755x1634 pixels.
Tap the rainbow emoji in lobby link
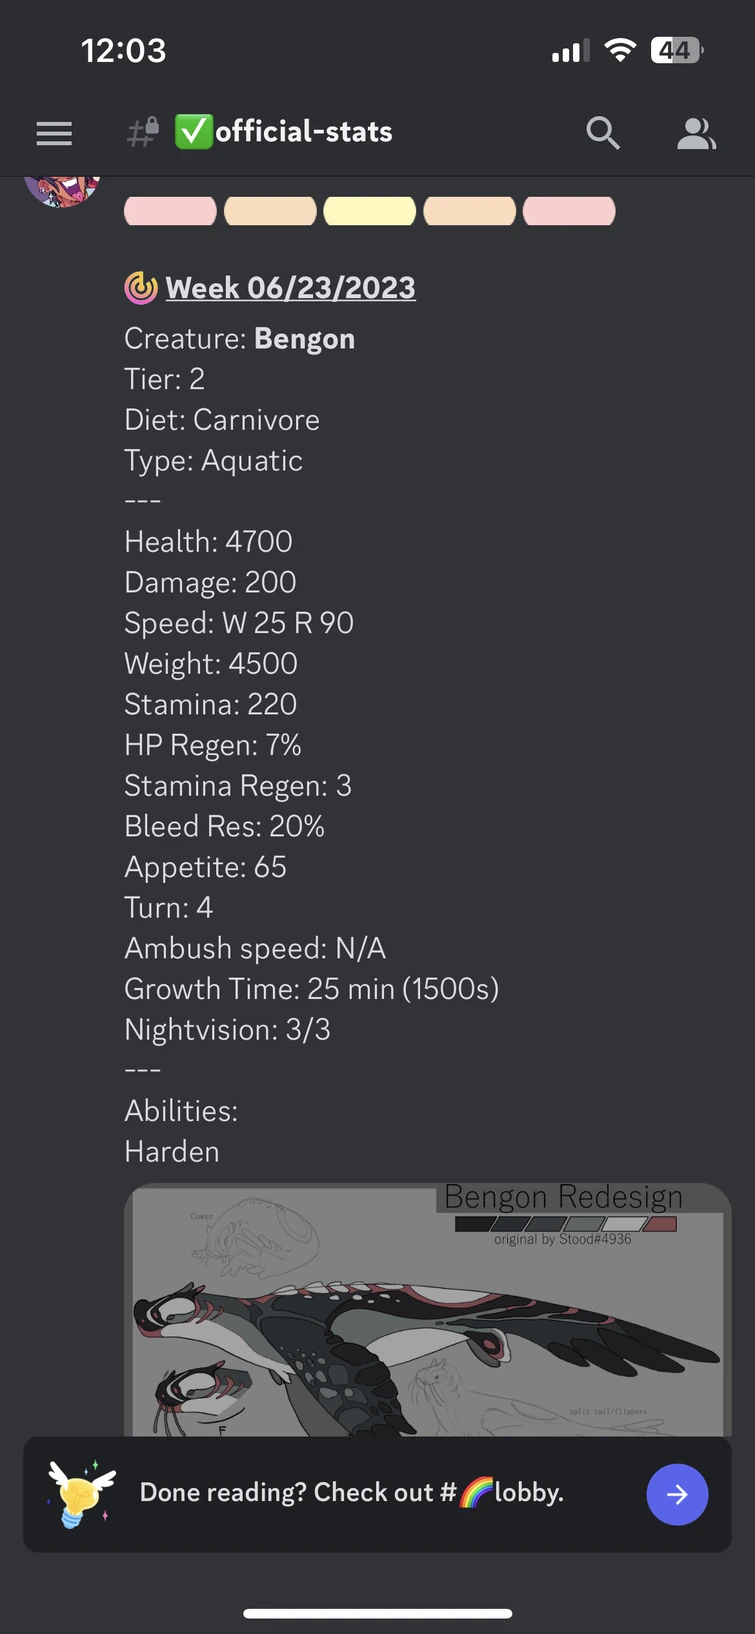click(477, 1492)
